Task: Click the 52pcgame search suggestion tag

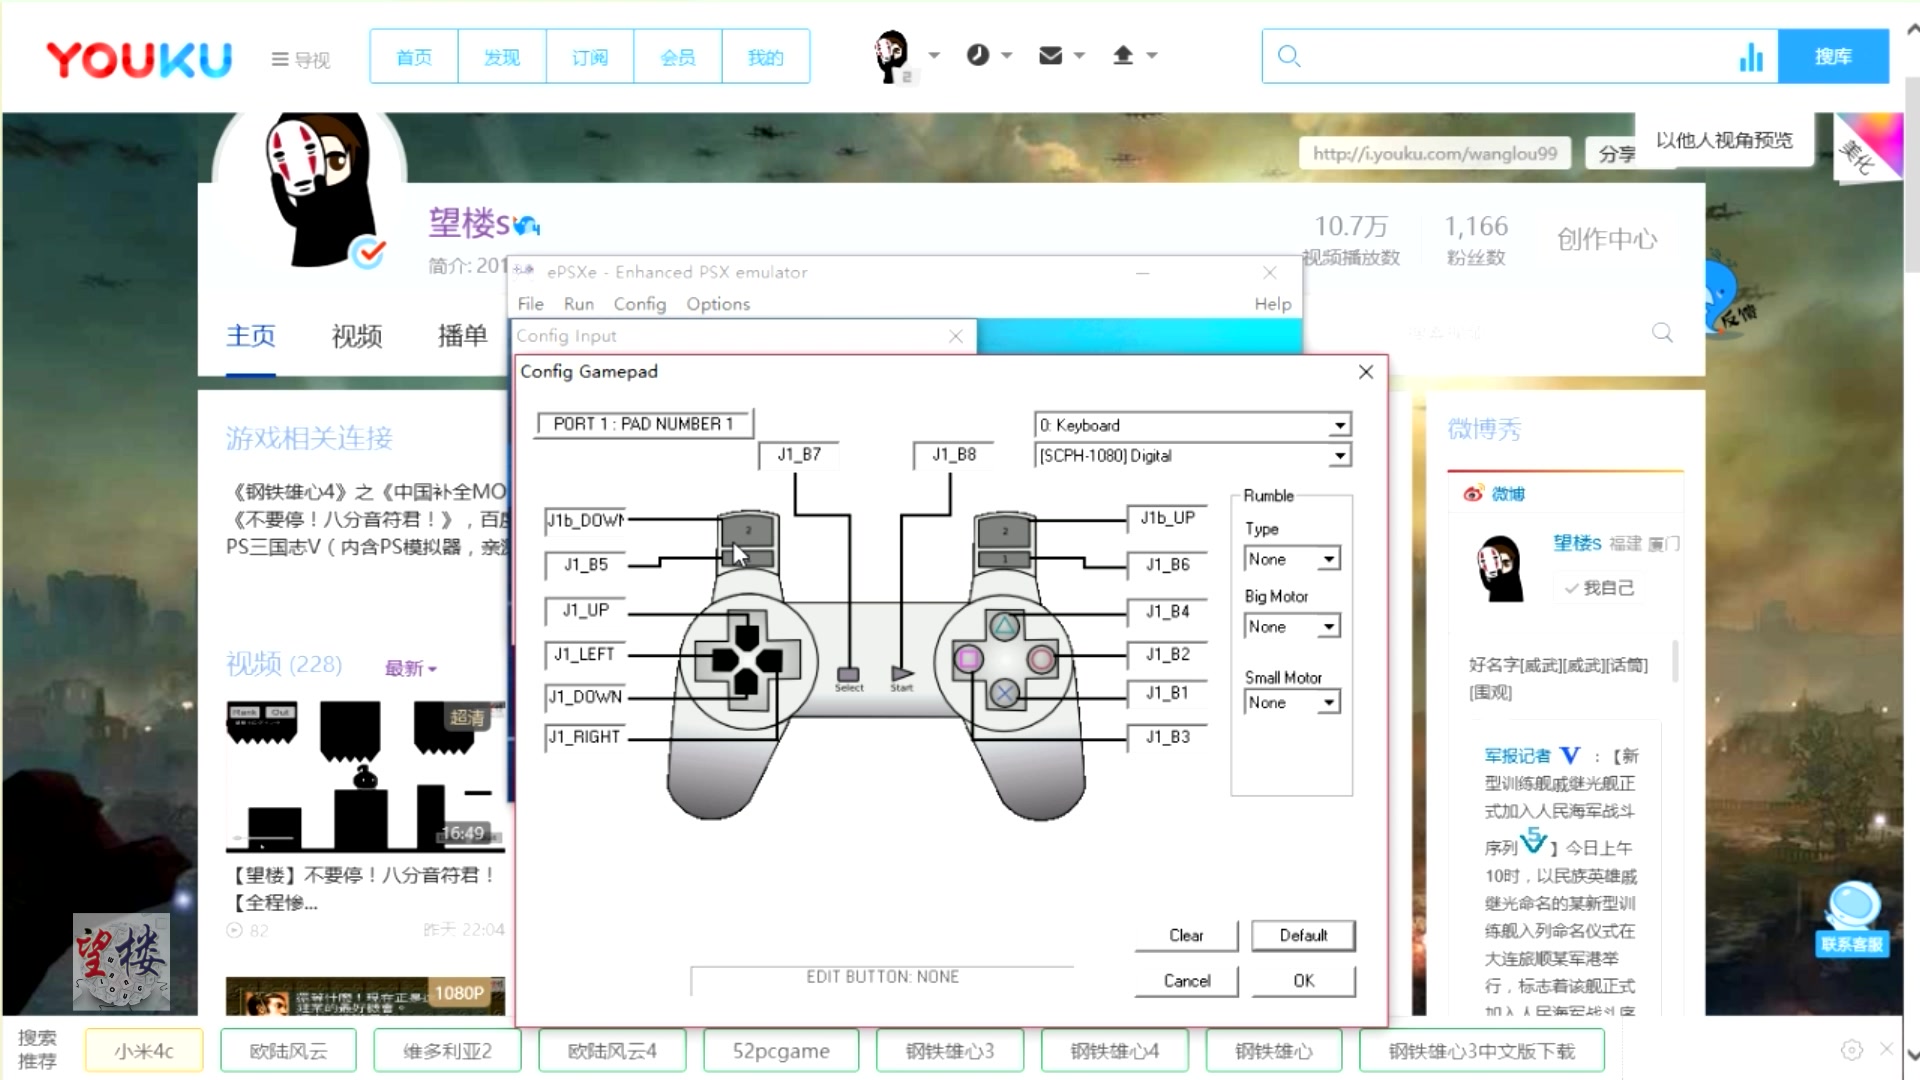Action: pyautogui.click(x=781, y=1051)
